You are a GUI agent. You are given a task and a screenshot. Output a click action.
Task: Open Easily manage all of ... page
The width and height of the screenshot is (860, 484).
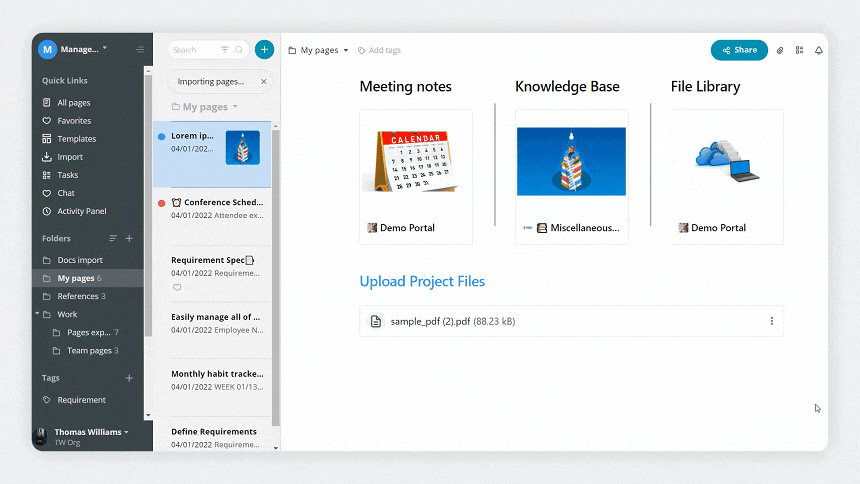pyautogui.click(x=212, y=330)
